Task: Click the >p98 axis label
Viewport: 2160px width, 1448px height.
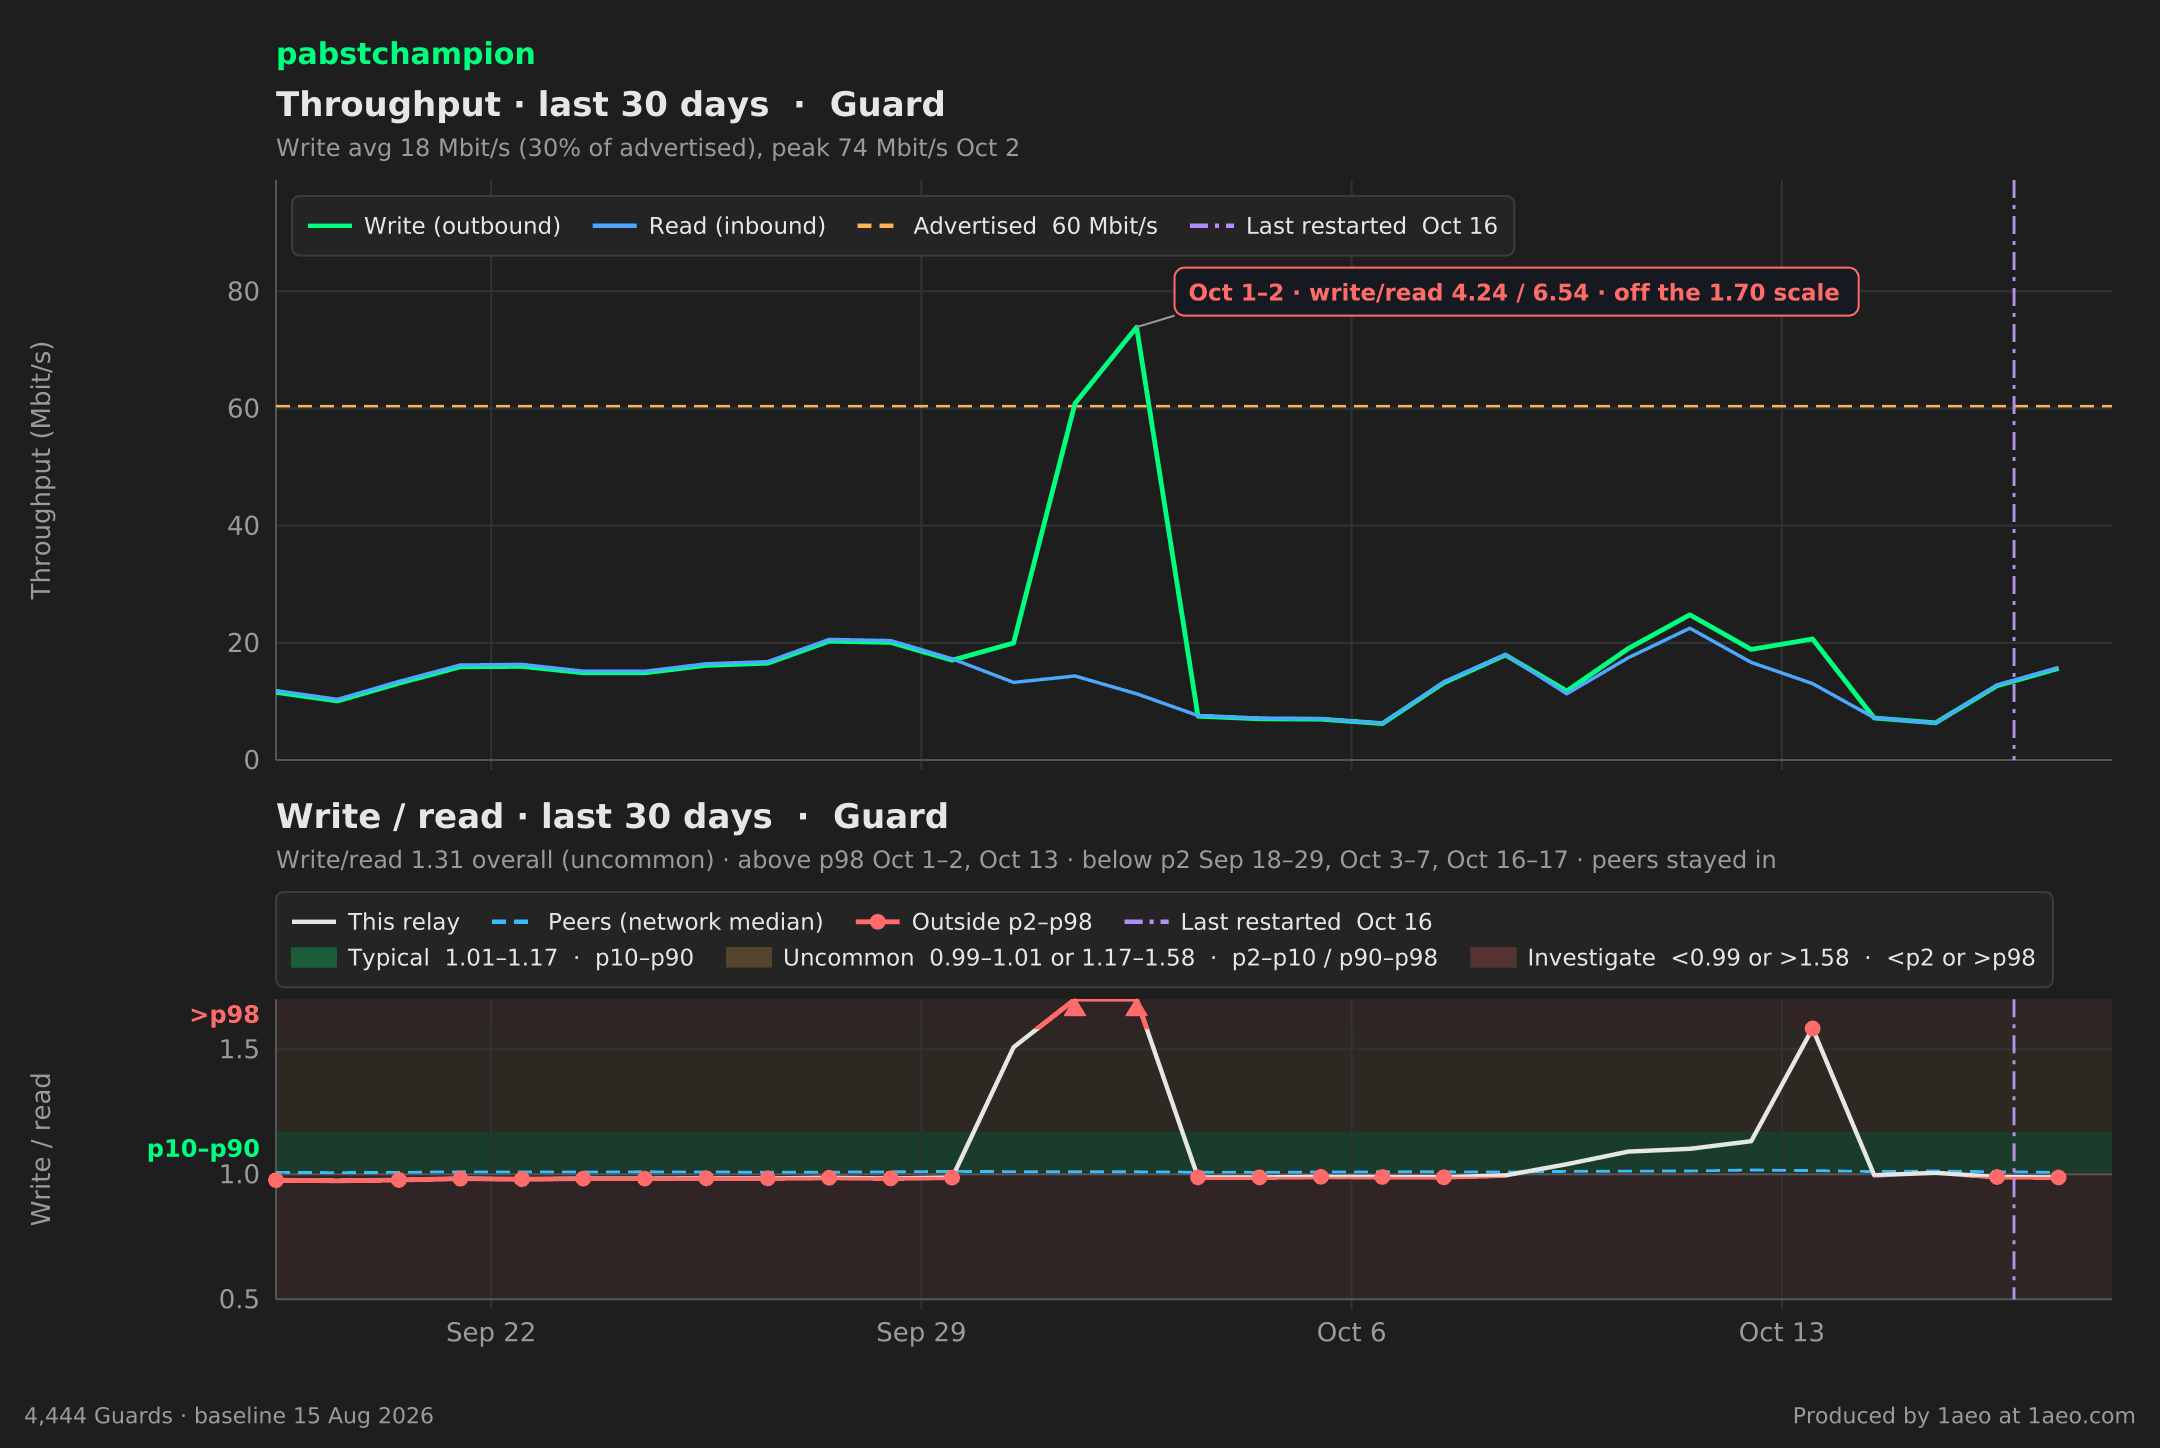Action: [x=225, y=1015]
